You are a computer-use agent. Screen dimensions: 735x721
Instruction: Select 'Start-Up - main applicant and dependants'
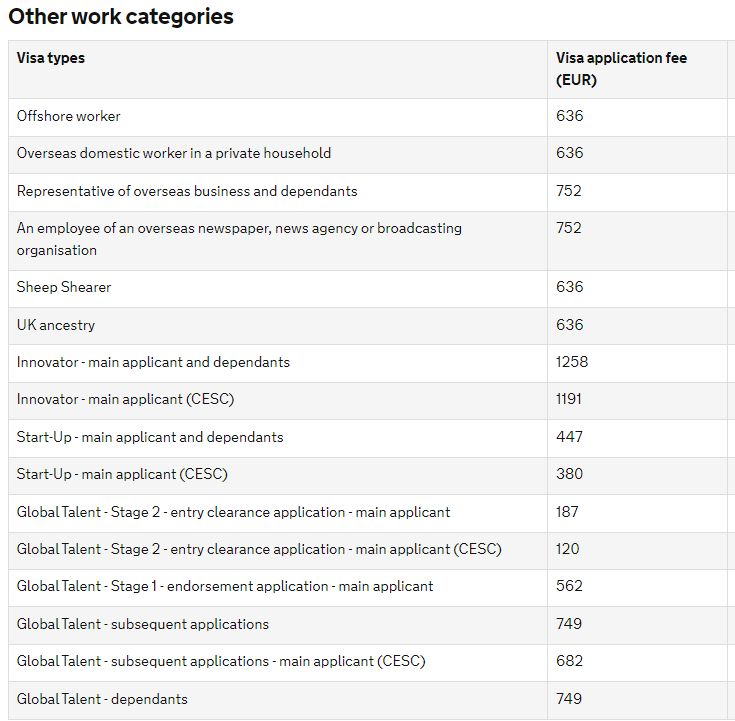150,437
